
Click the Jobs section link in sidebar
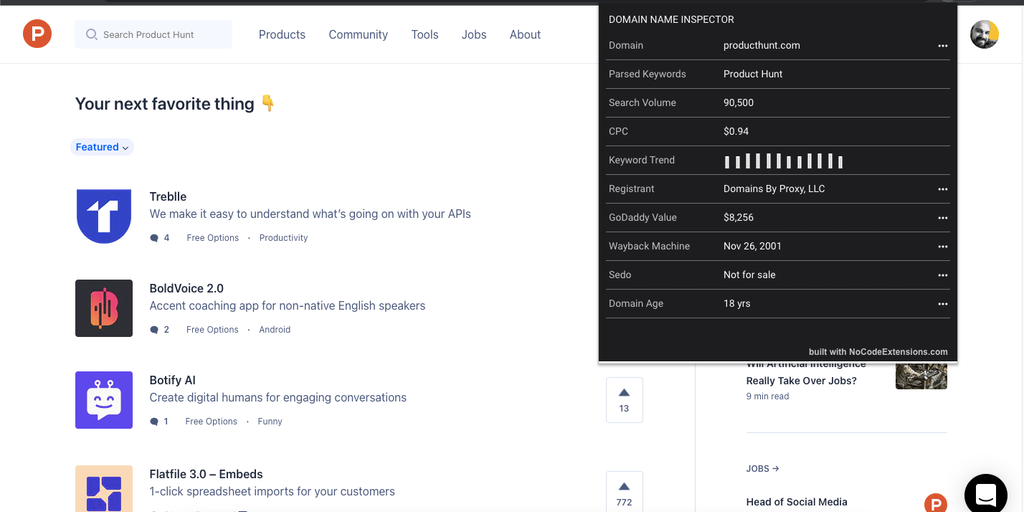762,468
